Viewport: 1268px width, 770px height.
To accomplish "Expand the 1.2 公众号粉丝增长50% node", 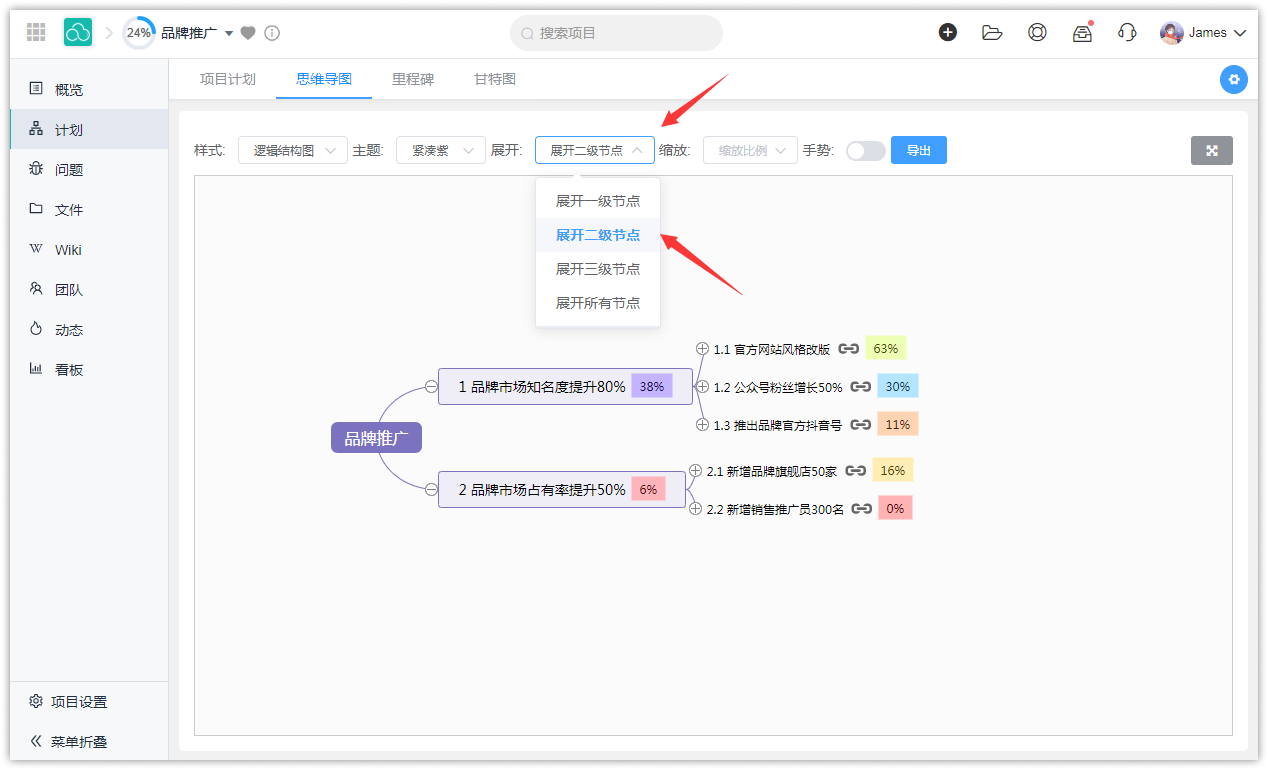I will pyautogui.click(x=702, y=387).
